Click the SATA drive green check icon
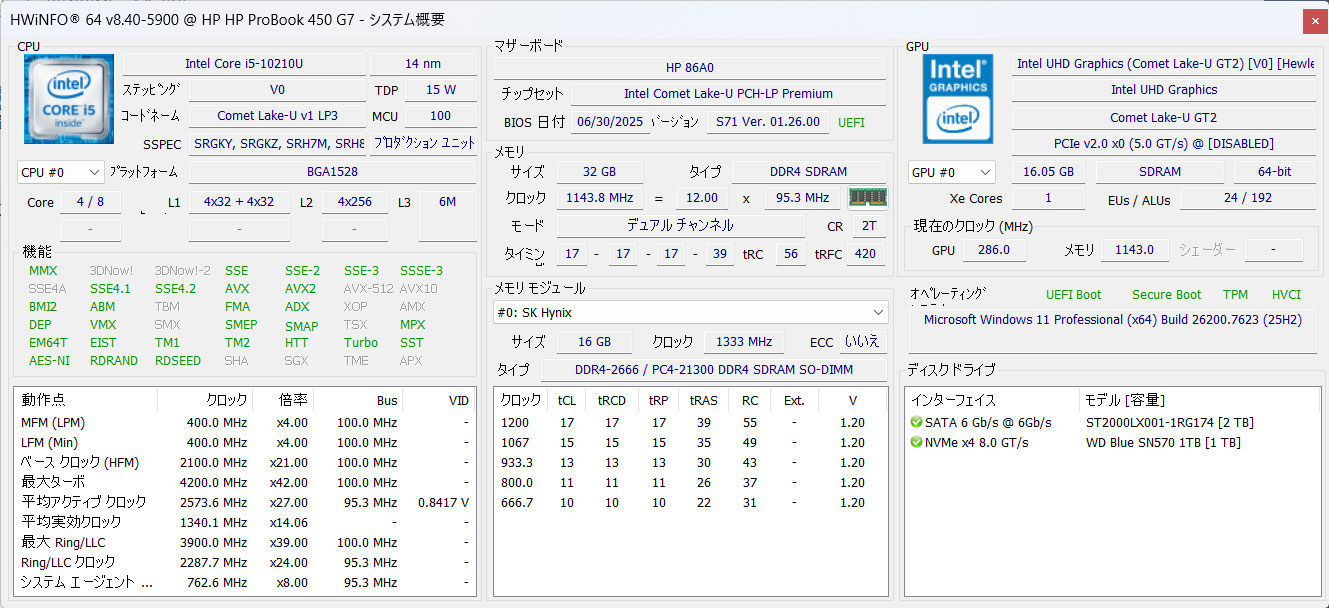 coord(916,423)
